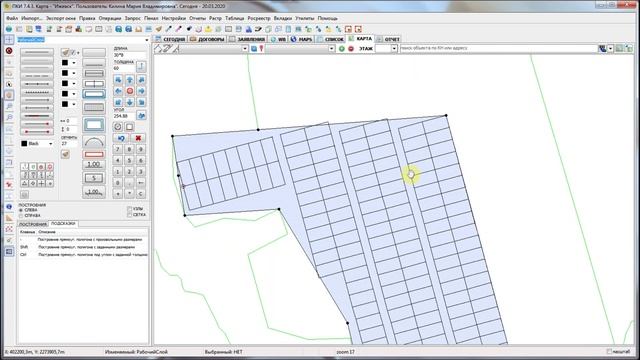Select the СЛЕВА radio button

[21, 210]
